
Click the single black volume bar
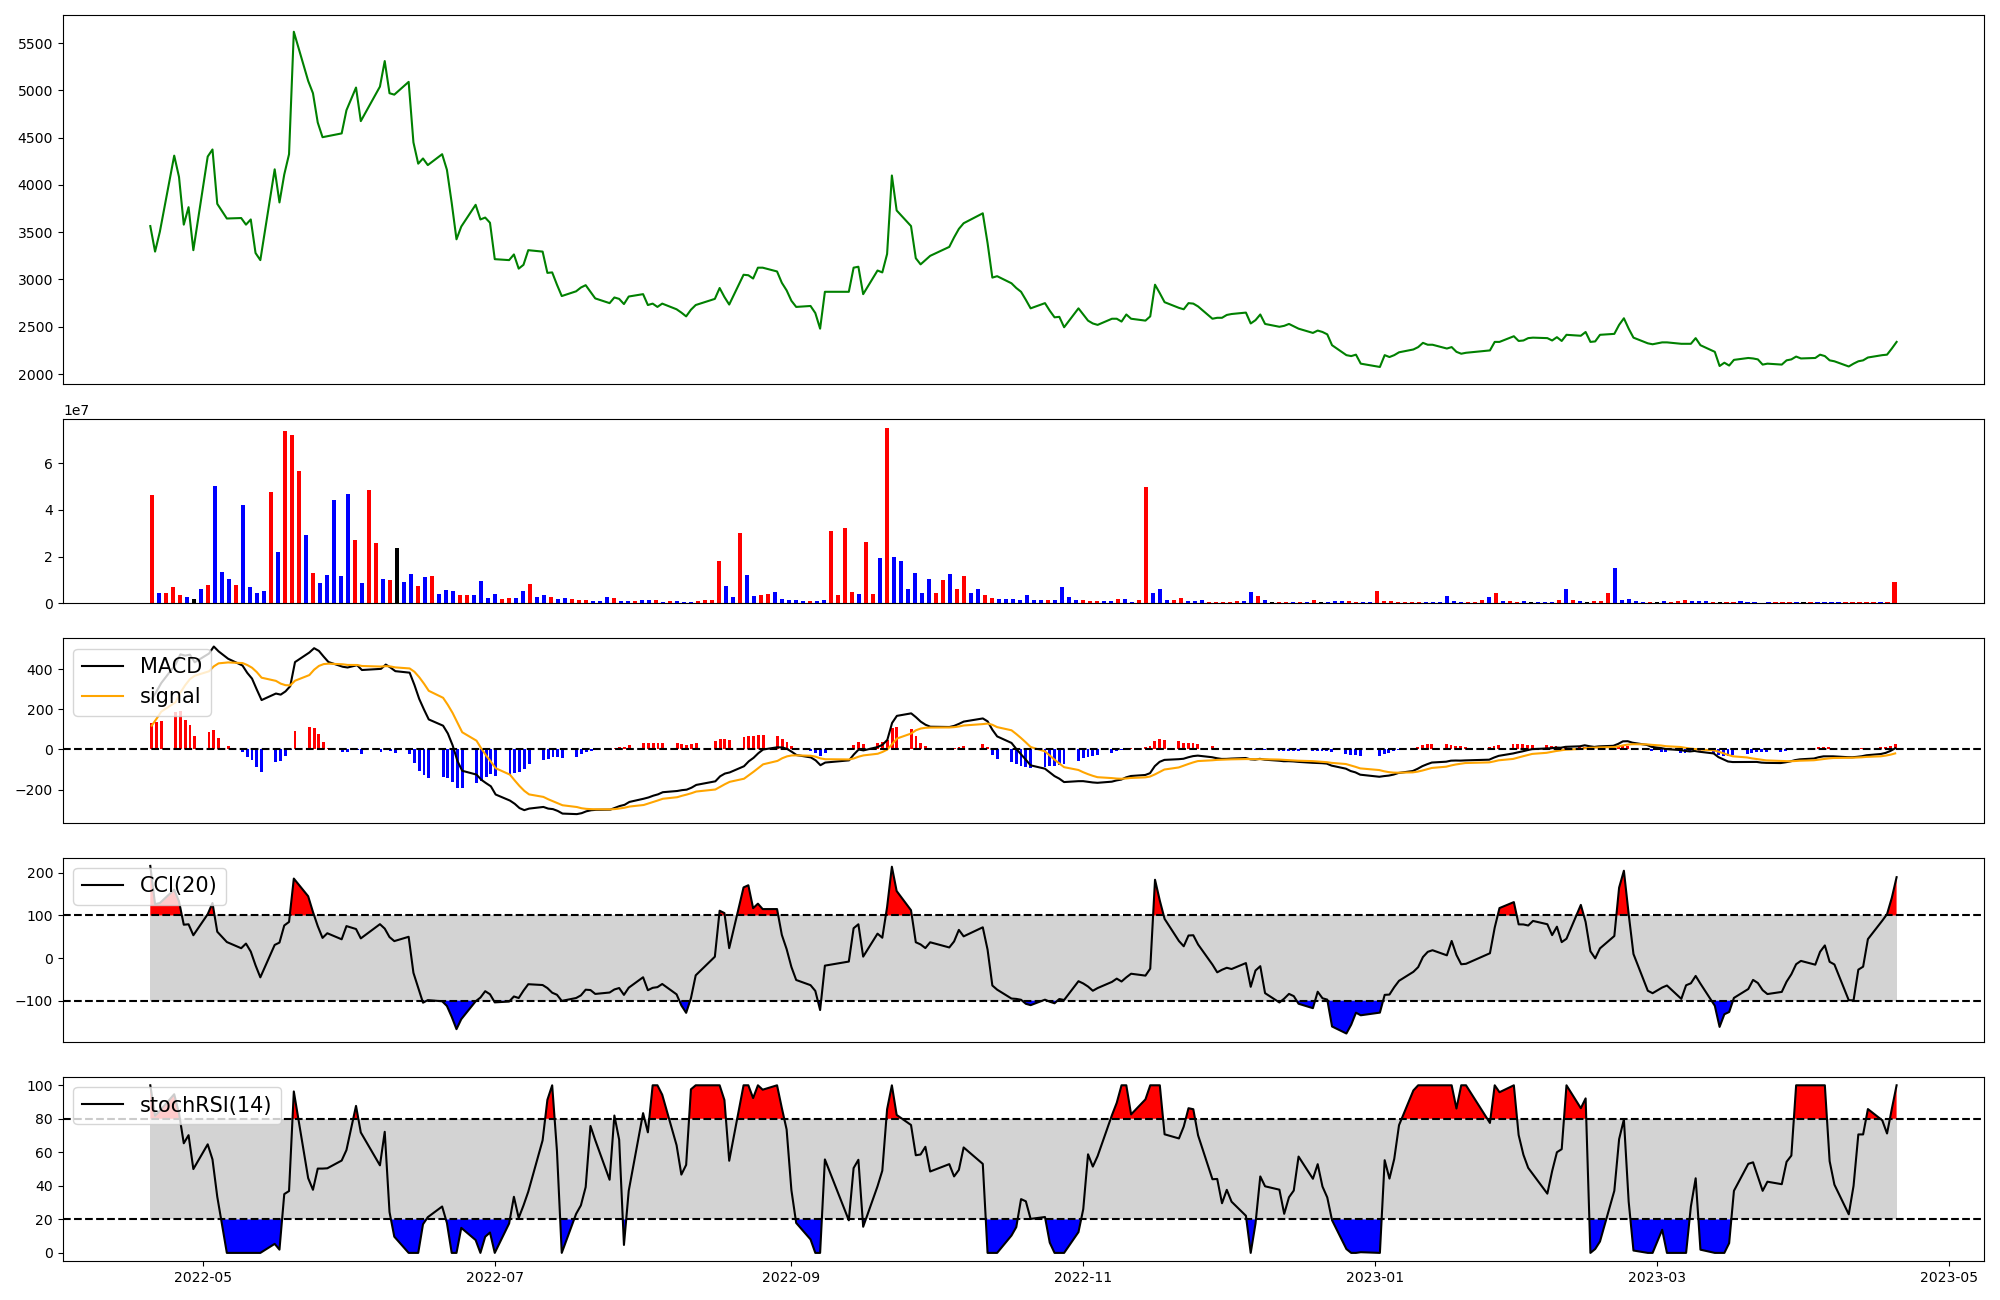[397, 575]
